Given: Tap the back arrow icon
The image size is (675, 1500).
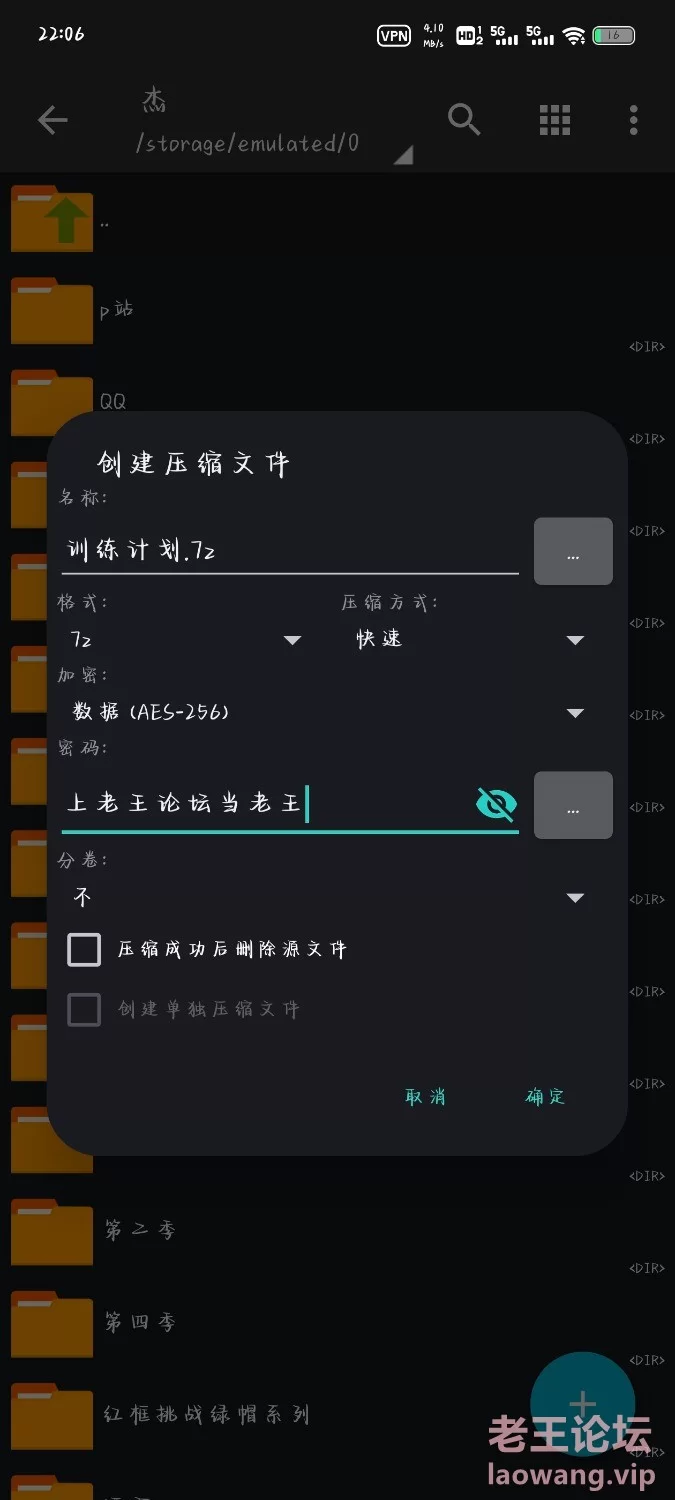Looking at the screenshot, I should point(52,121).
